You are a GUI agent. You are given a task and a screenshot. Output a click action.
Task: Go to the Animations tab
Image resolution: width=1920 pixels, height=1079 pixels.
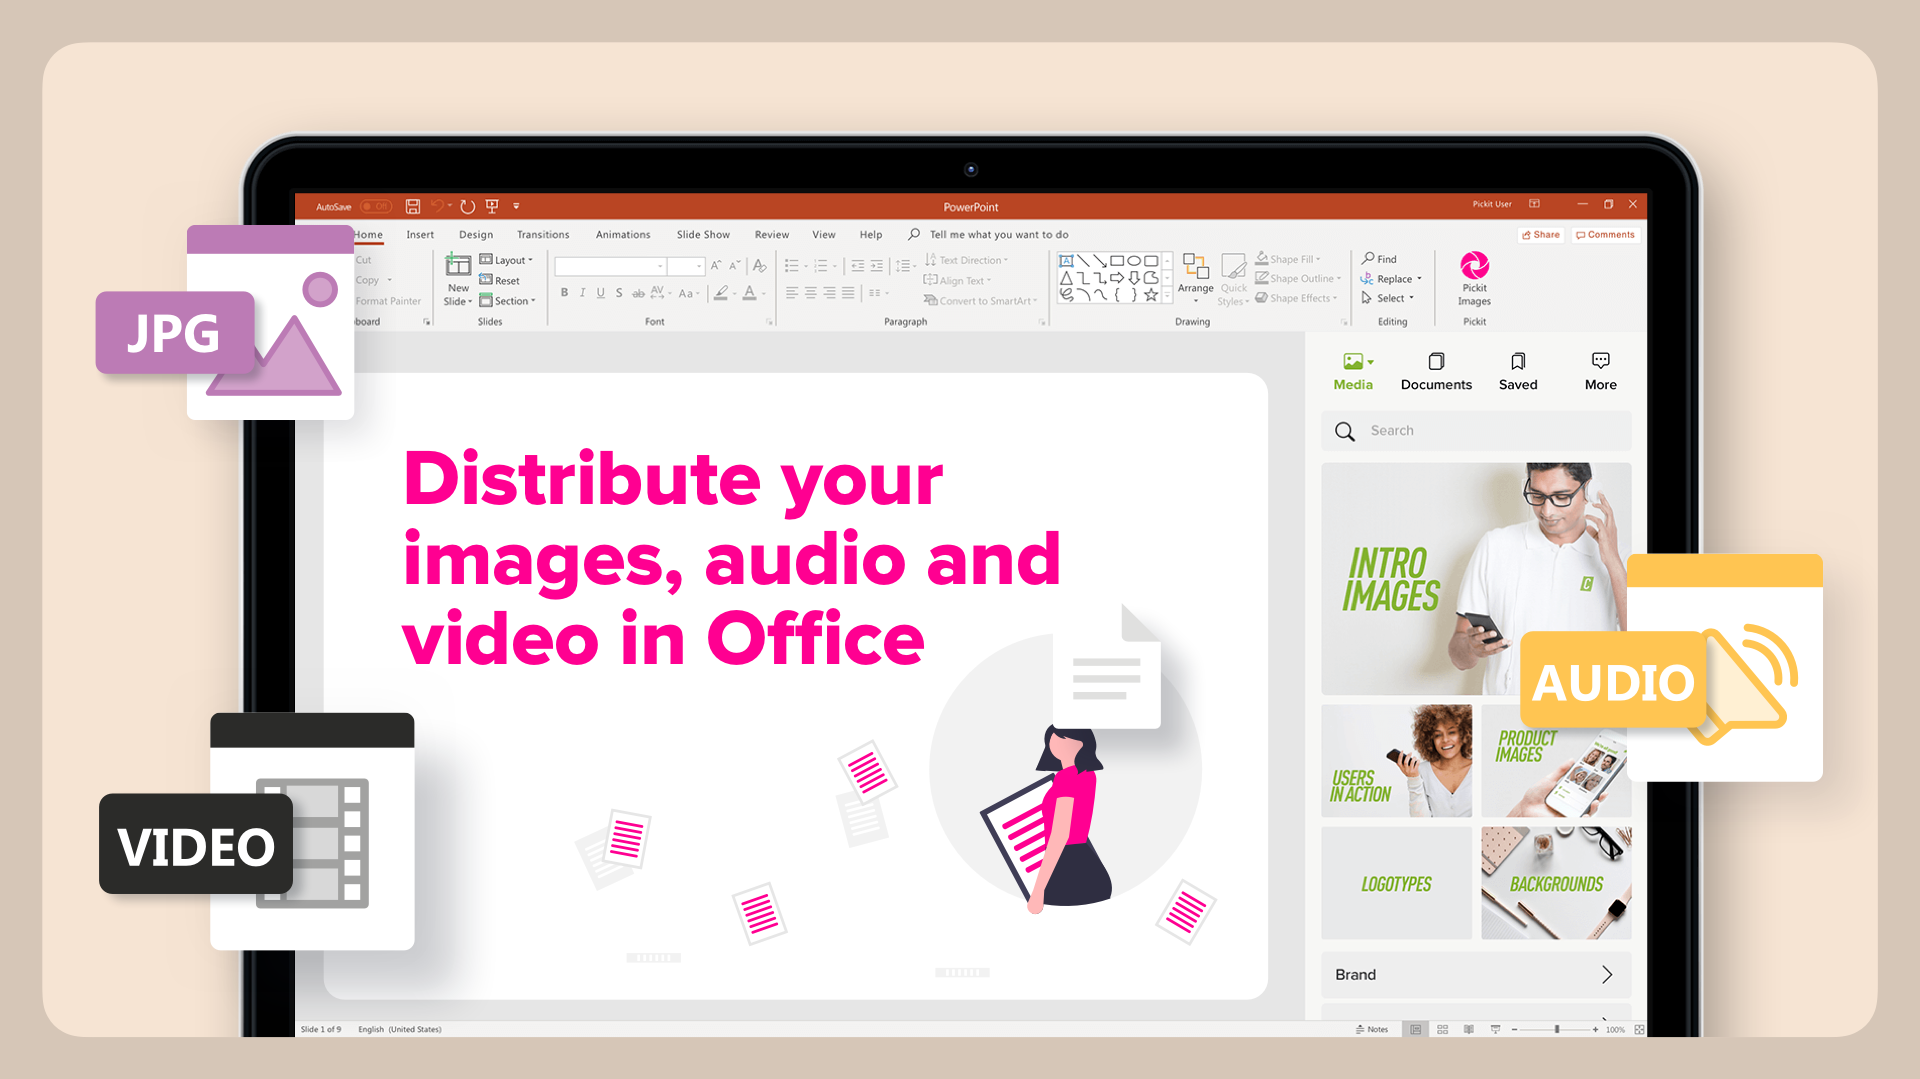(623, 235)
